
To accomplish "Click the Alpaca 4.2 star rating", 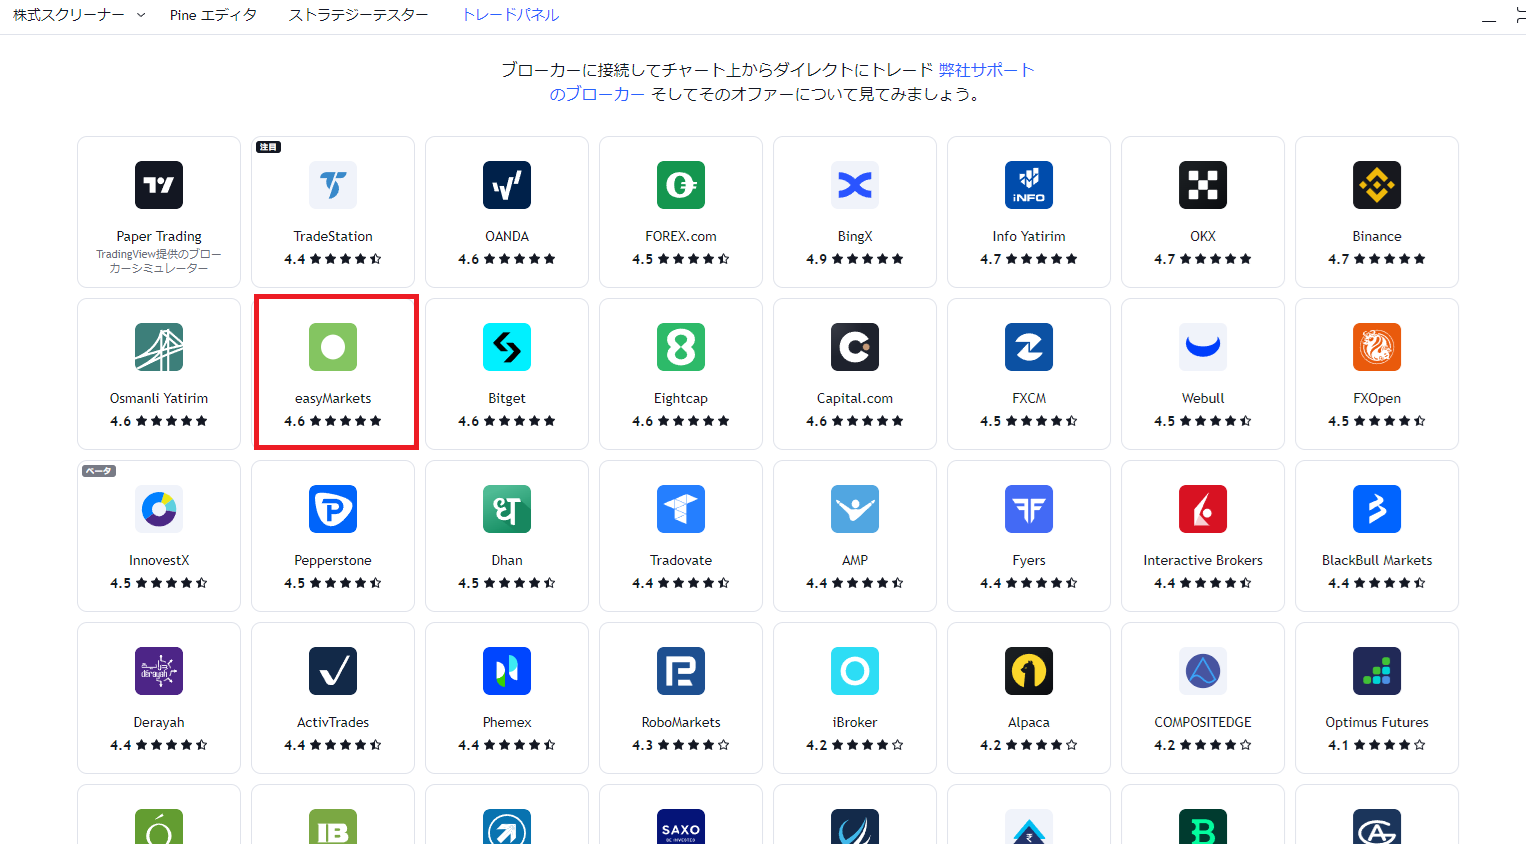I will [1029, 745].
